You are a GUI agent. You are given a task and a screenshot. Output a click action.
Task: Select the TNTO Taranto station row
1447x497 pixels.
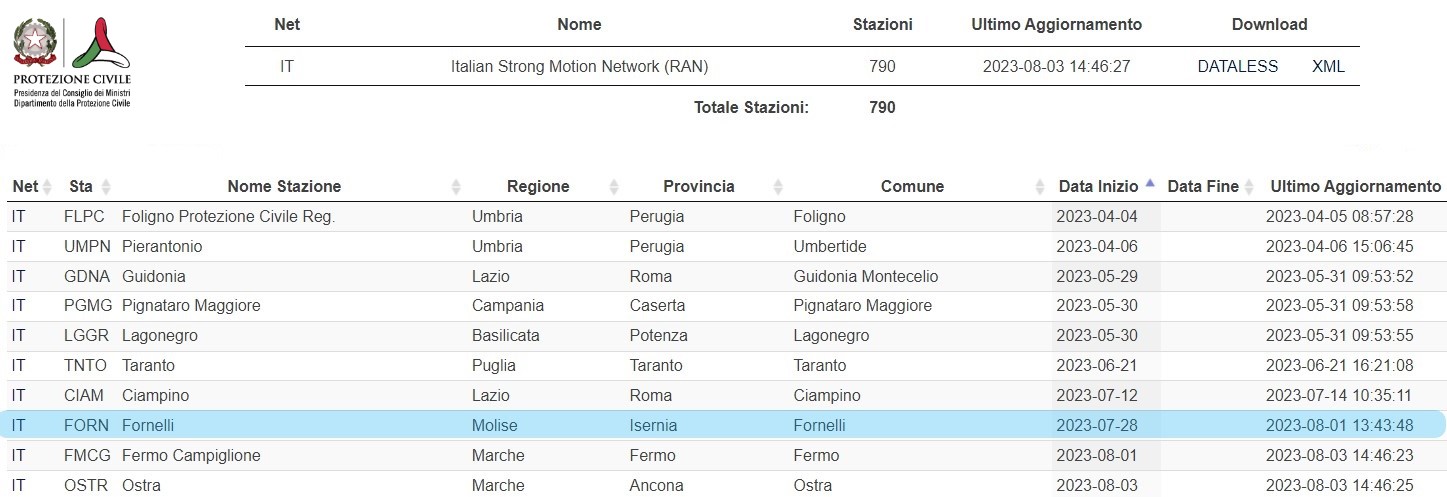coord(726,366)
